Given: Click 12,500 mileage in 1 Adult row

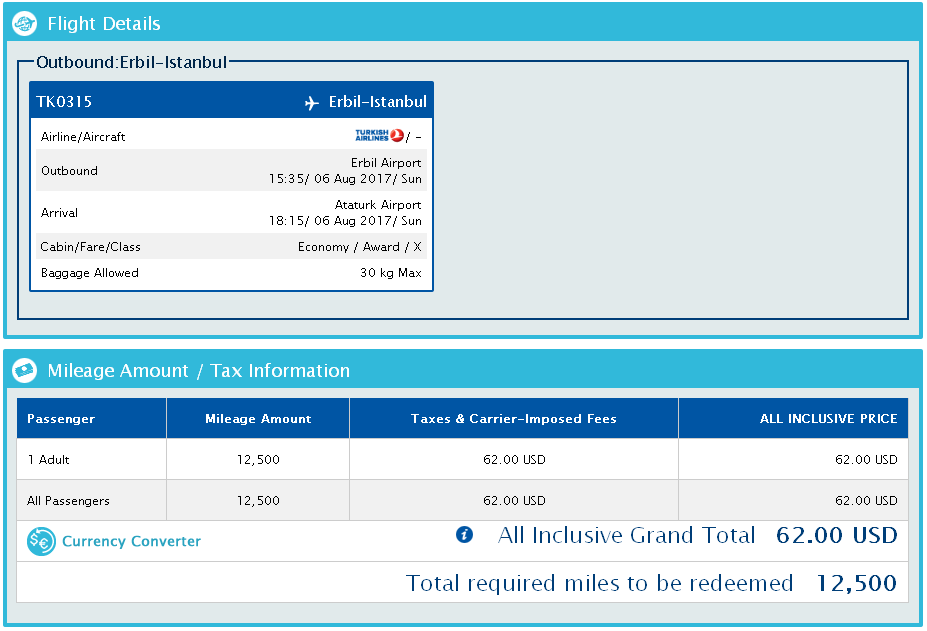Looking at the screenshot, I should tap(258, 460).
